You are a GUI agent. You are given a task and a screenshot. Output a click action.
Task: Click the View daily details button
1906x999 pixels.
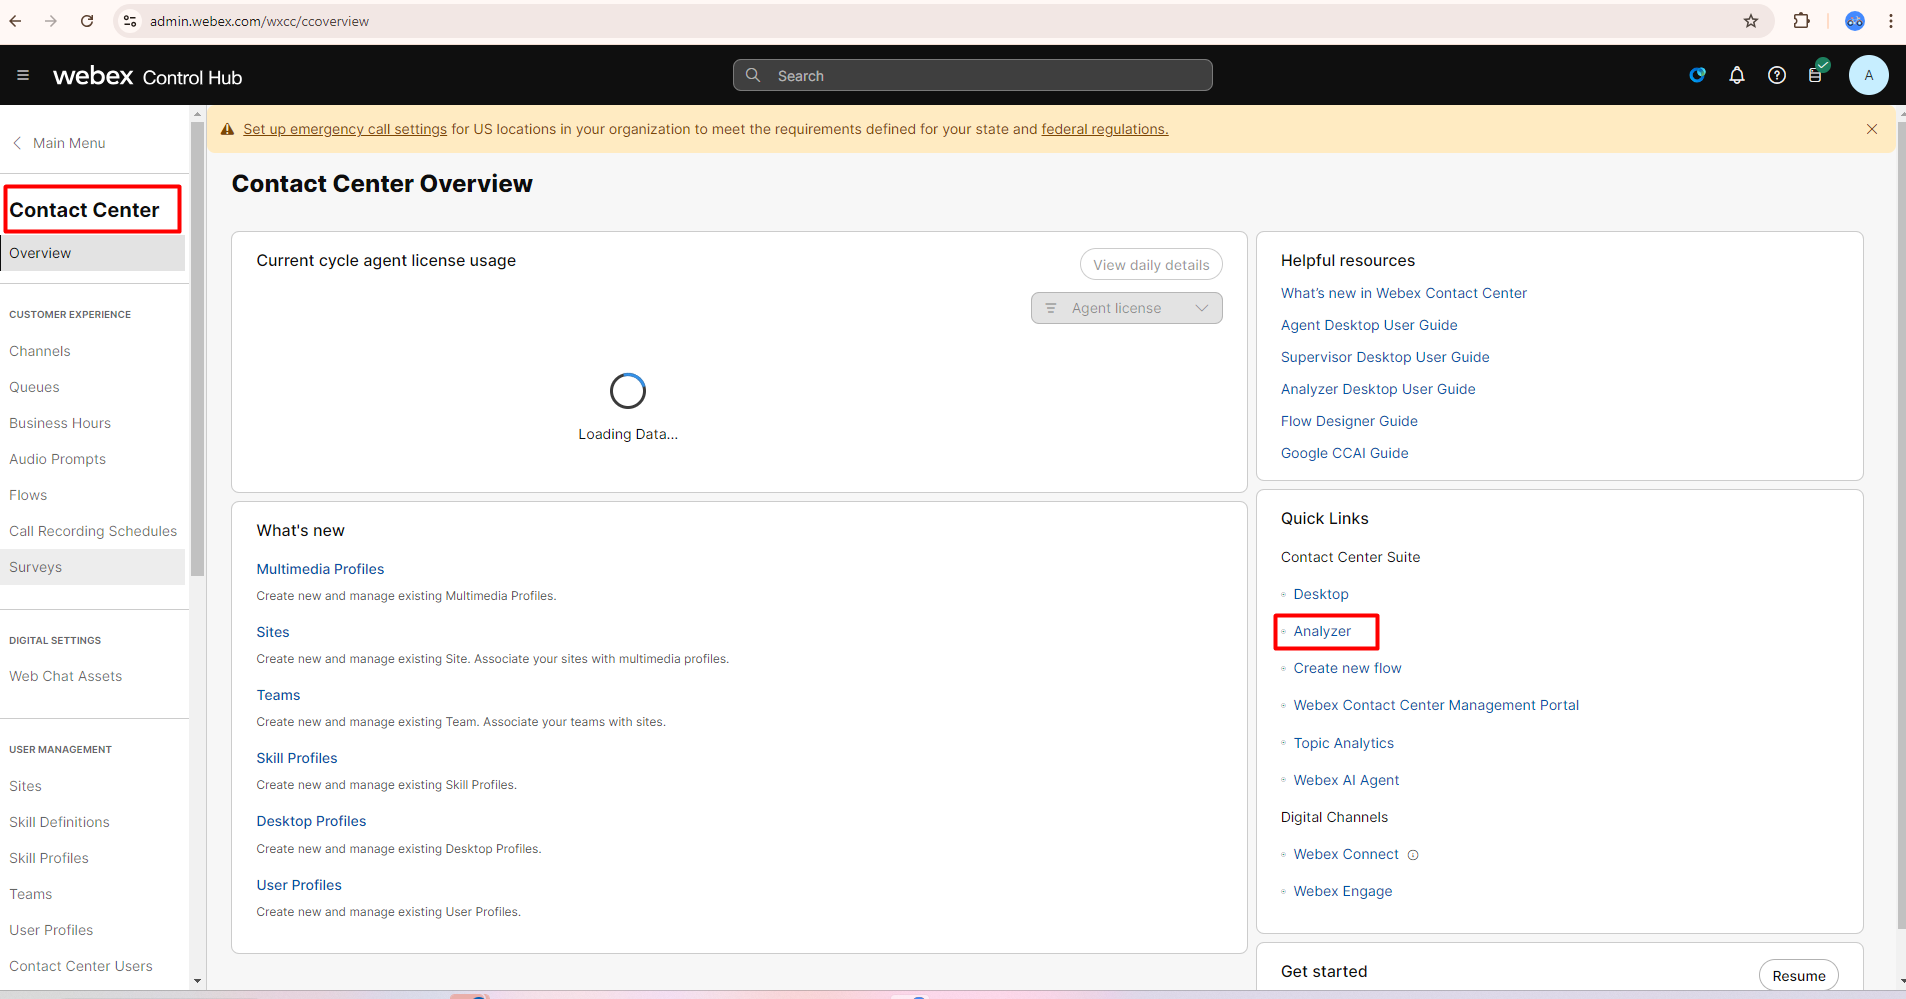1151,265
